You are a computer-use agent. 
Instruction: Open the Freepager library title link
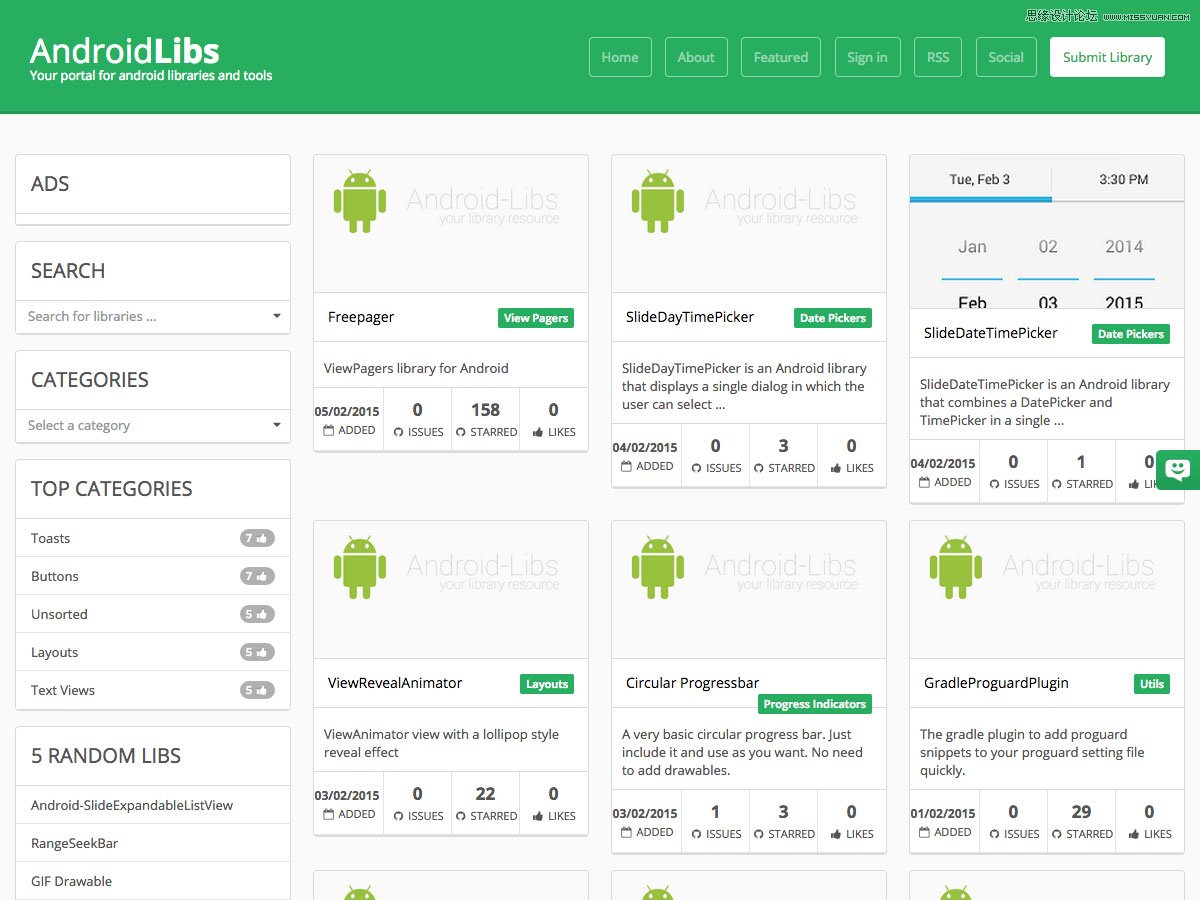pyautogui.click(x=361, y=317)
